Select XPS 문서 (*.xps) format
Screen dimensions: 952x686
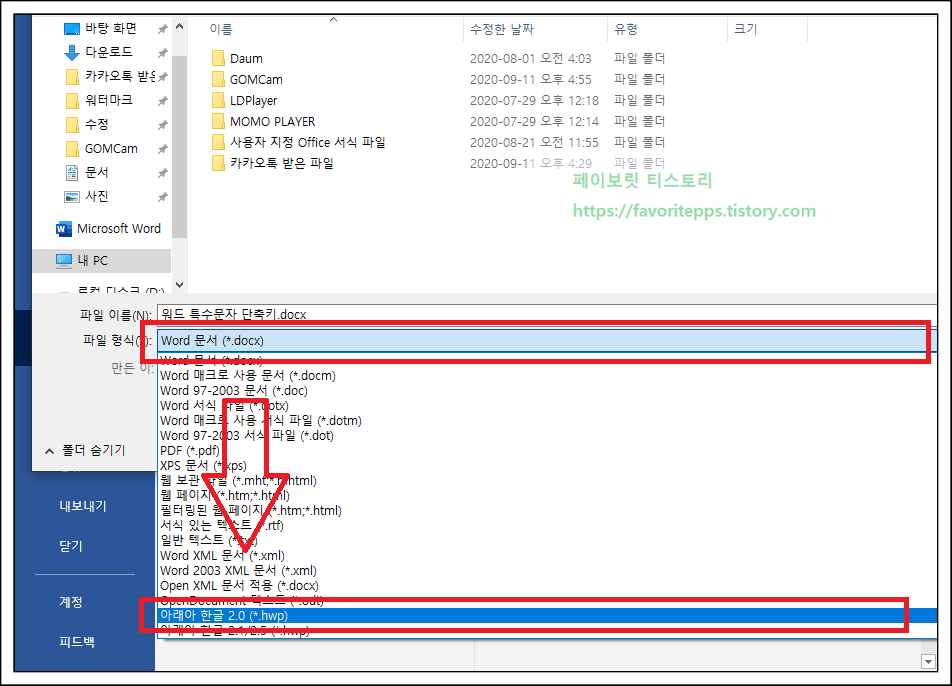click(x=203, y=466)
